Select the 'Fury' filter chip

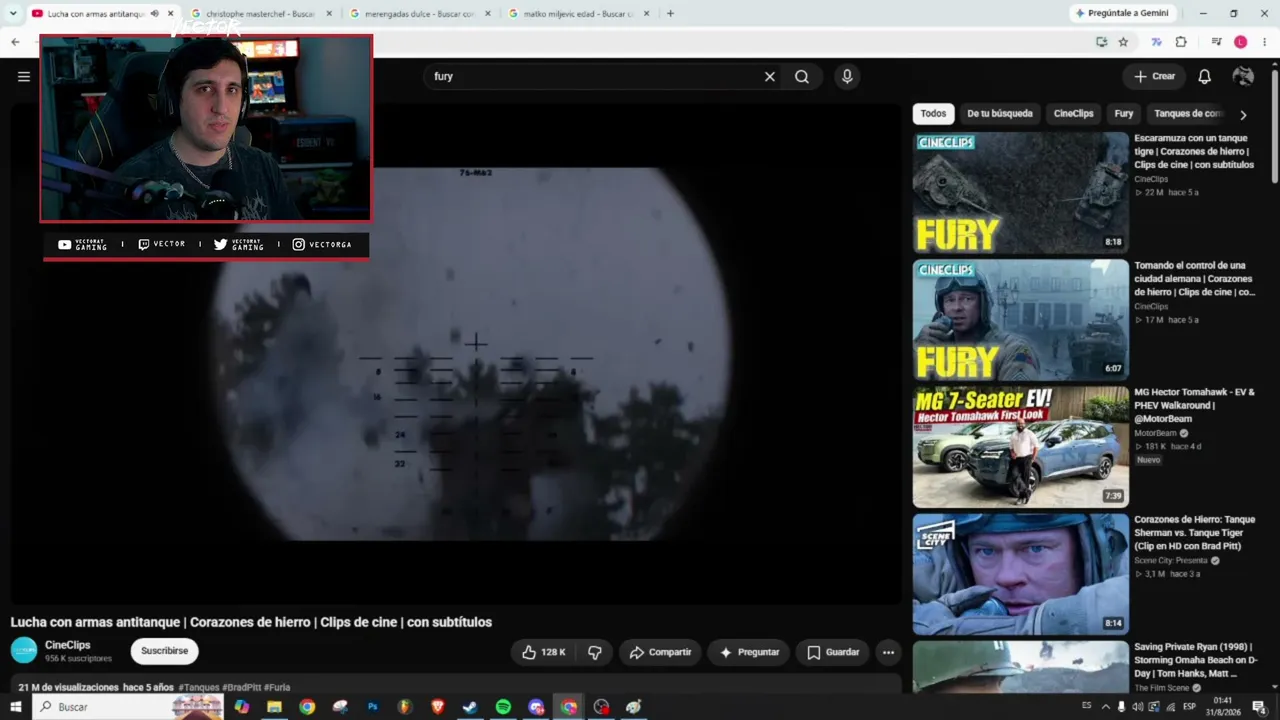pos(1124,114)
